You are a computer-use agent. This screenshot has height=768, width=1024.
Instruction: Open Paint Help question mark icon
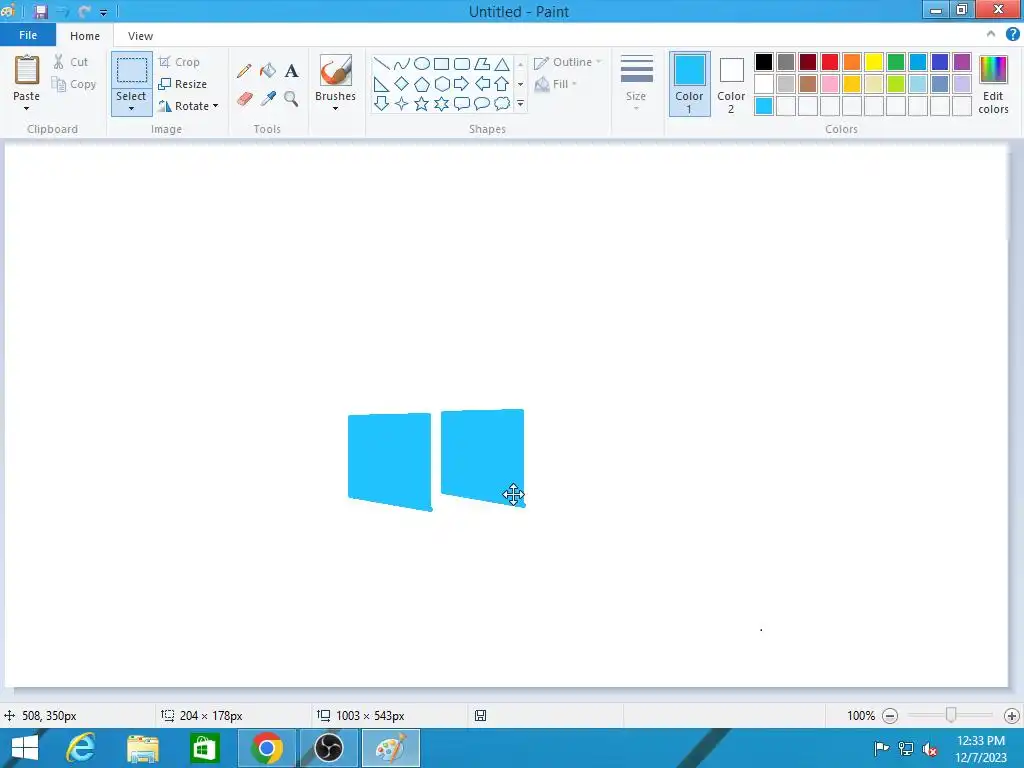tap(1012, 34)
